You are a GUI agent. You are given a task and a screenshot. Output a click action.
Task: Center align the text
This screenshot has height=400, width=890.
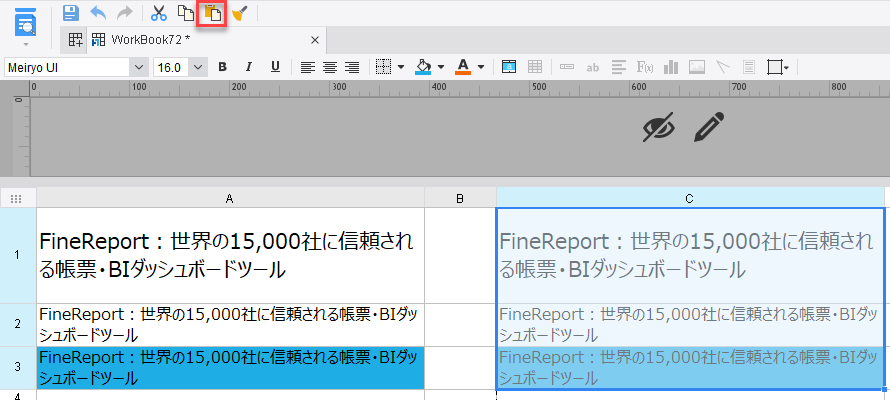[x=330, y=68]
